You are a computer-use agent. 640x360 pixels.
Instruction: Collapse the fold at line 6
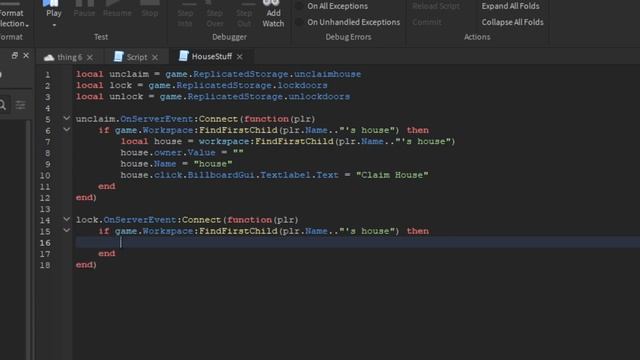coord(67,130)
